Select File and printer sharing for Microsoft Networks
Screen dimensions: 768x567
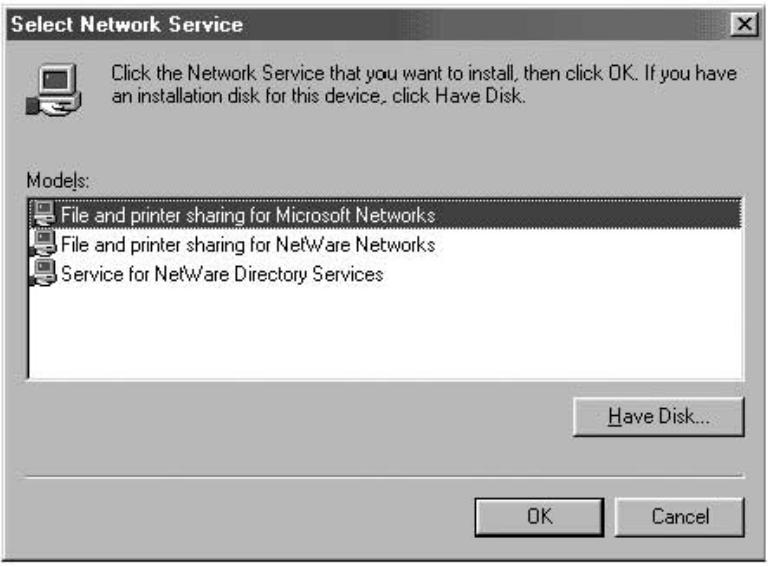248,215
